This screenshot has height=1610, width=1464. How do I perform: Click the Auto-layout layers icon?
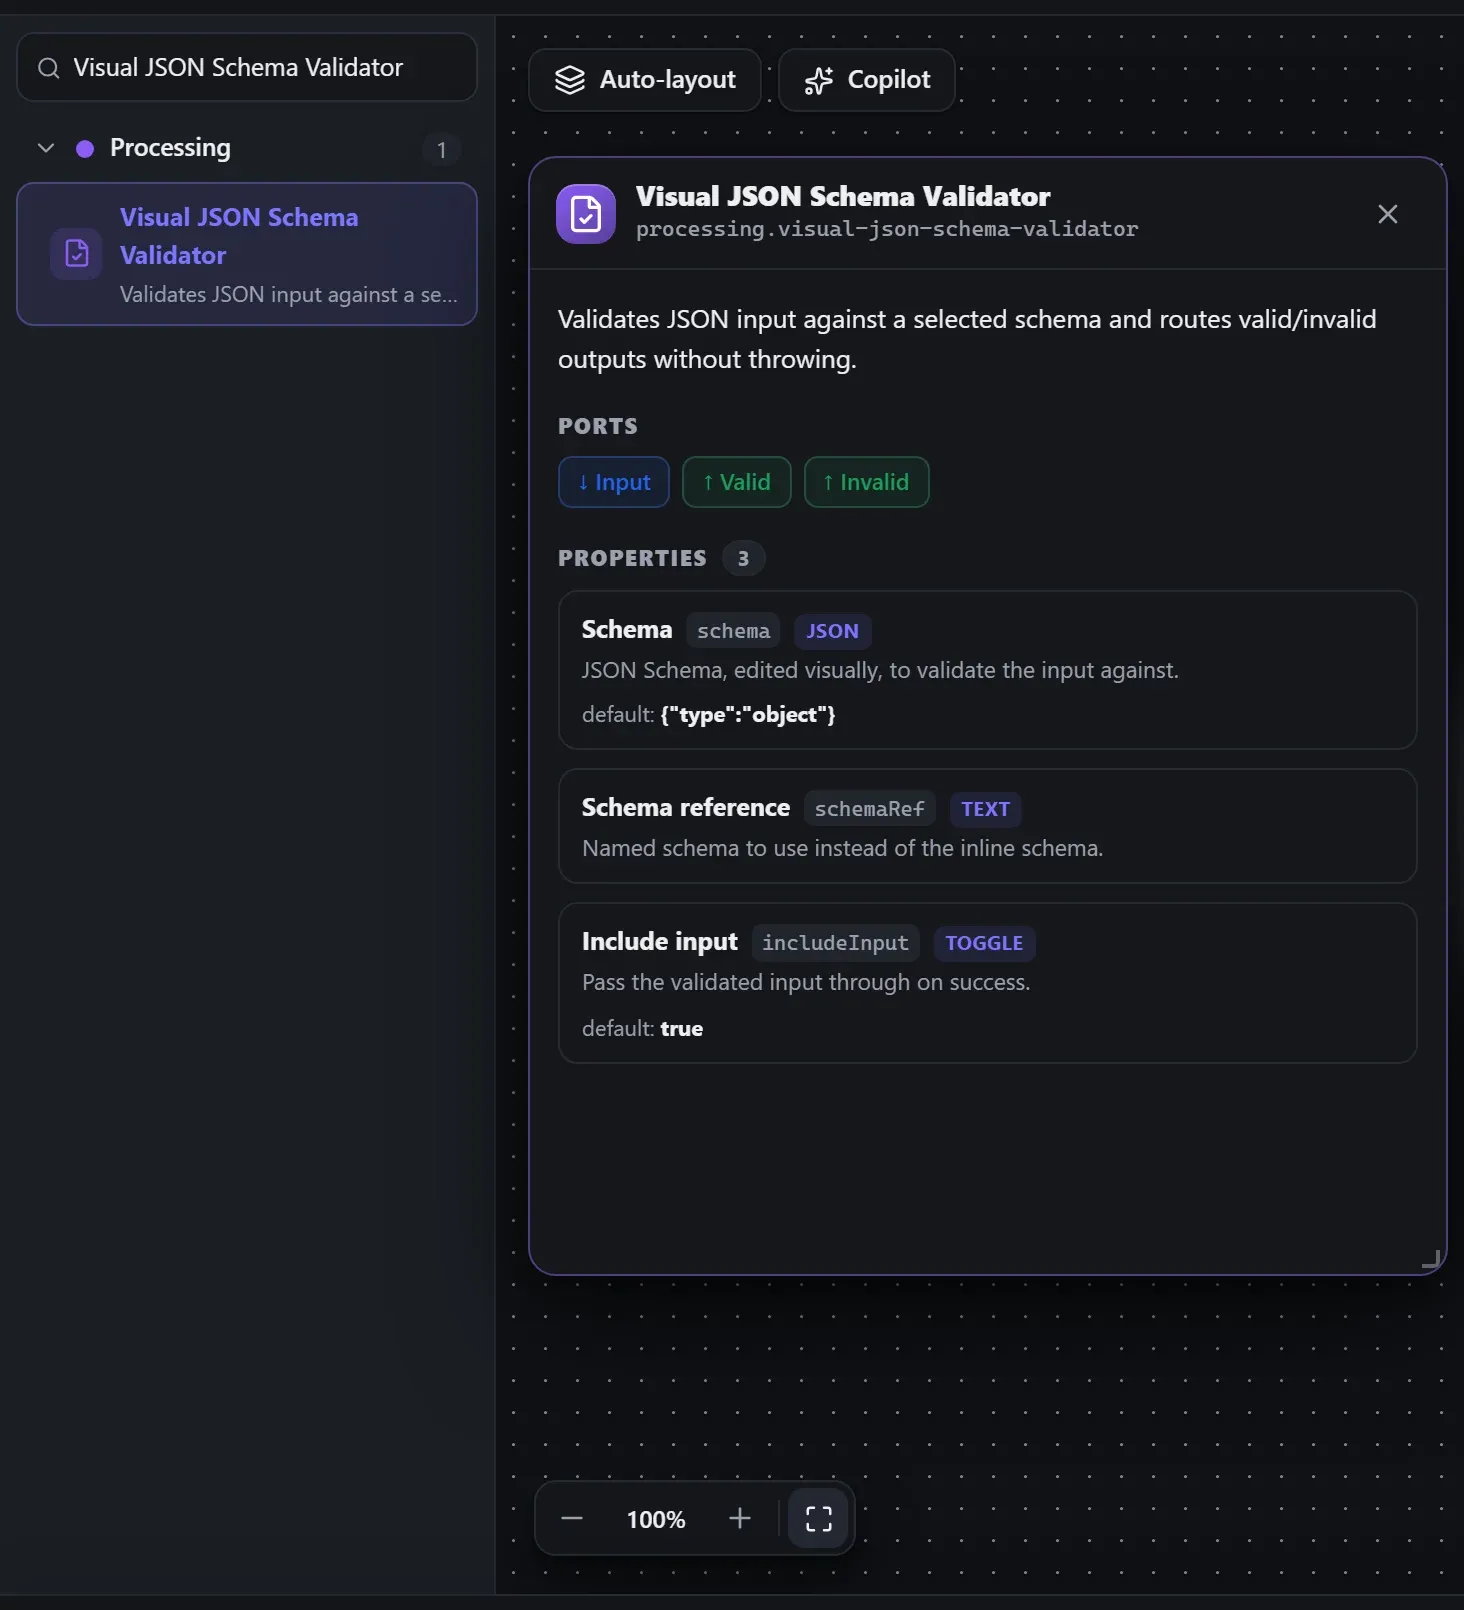(570, 80)
